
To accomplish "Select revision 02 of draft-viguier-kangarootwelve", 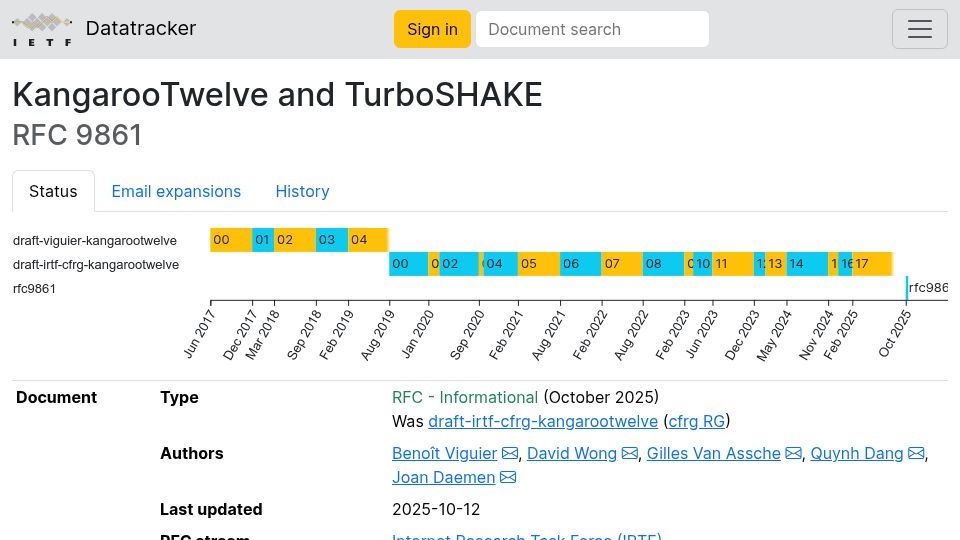I will [294, 240].
